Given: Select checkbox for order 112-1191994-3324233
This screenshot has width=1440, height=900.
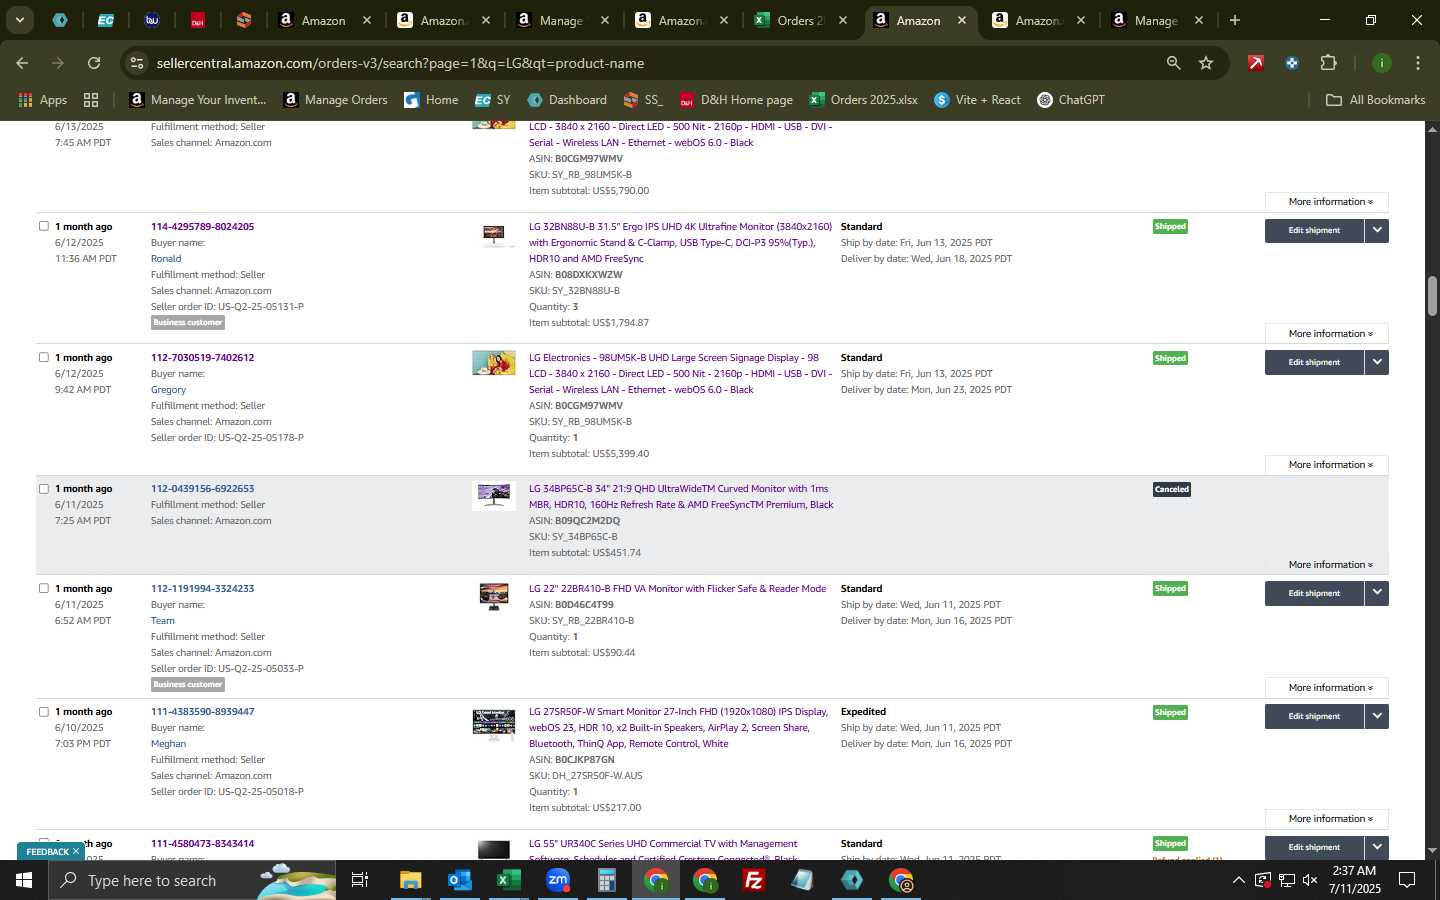Looking at the screenshot, I should pos(44,588).
